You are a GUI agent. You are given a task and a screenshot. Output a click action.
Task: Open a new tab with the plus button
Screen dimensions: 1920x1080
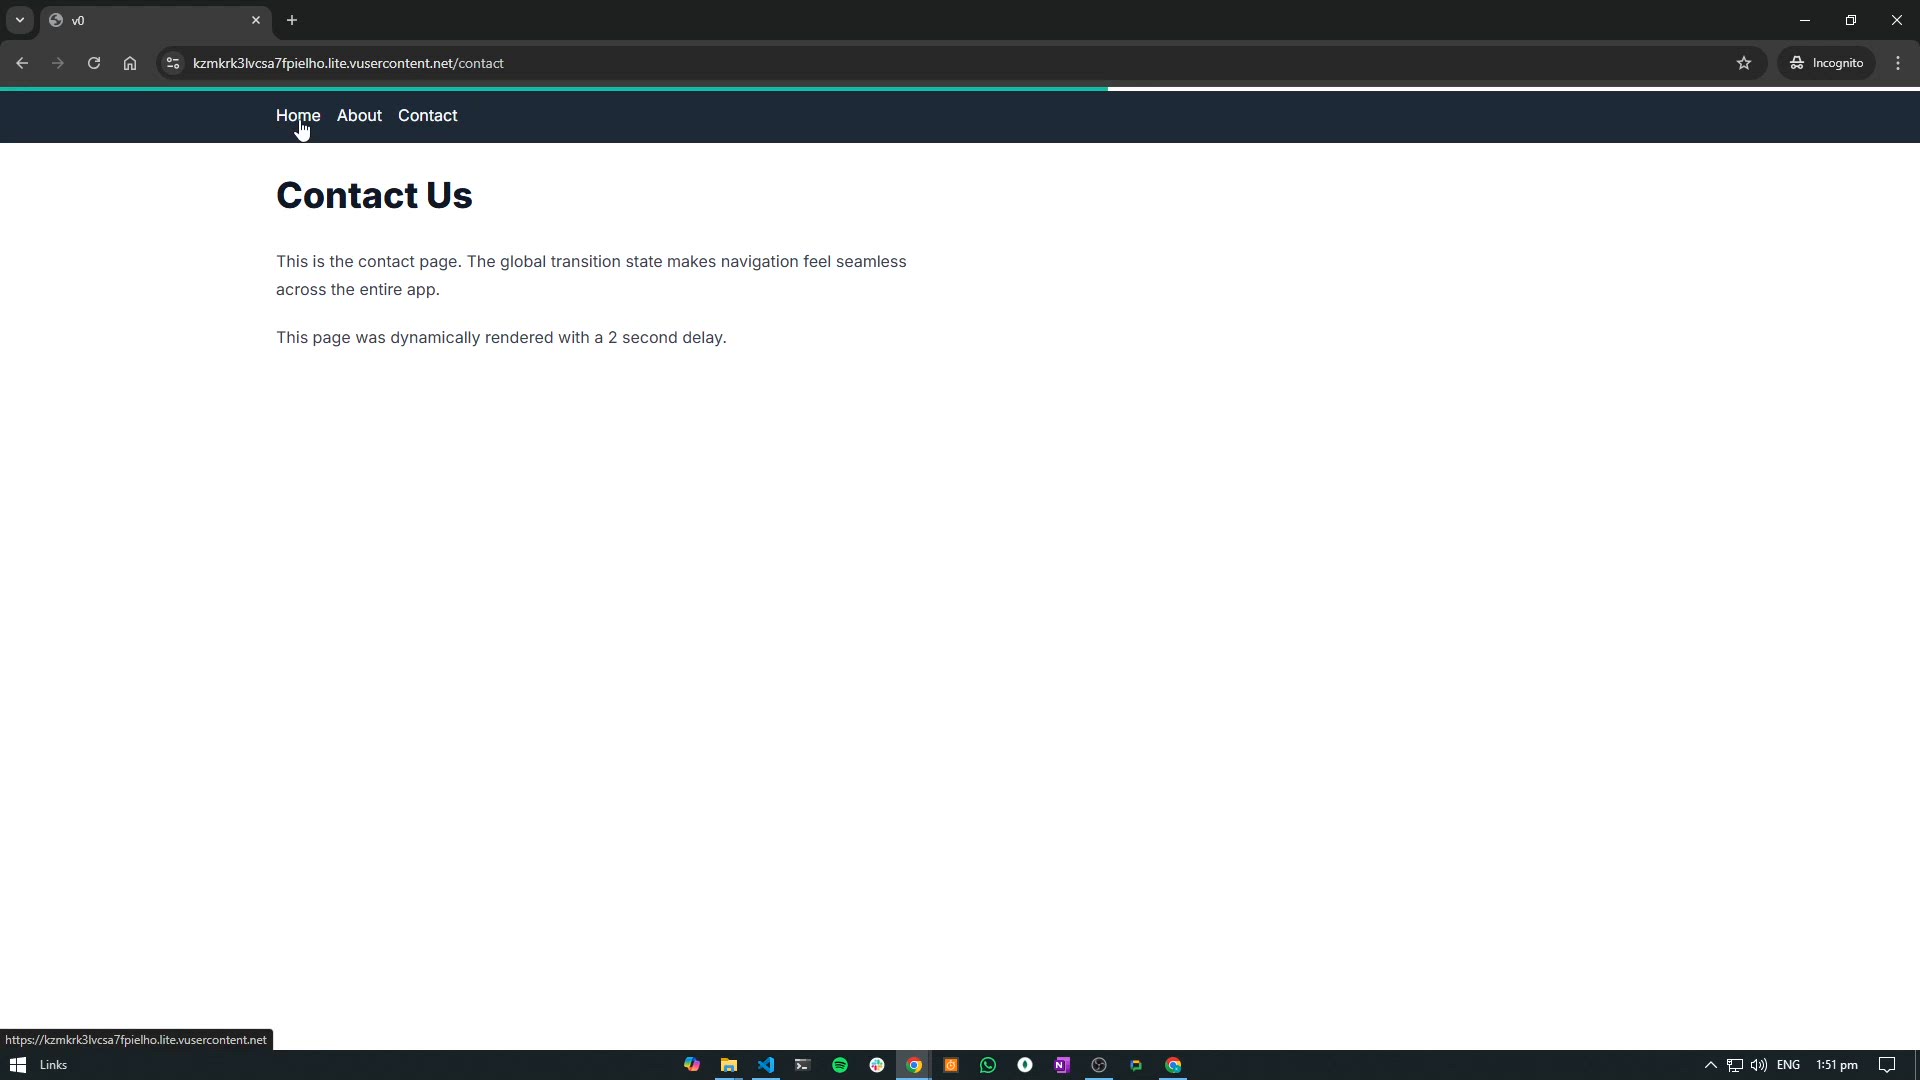292,20
